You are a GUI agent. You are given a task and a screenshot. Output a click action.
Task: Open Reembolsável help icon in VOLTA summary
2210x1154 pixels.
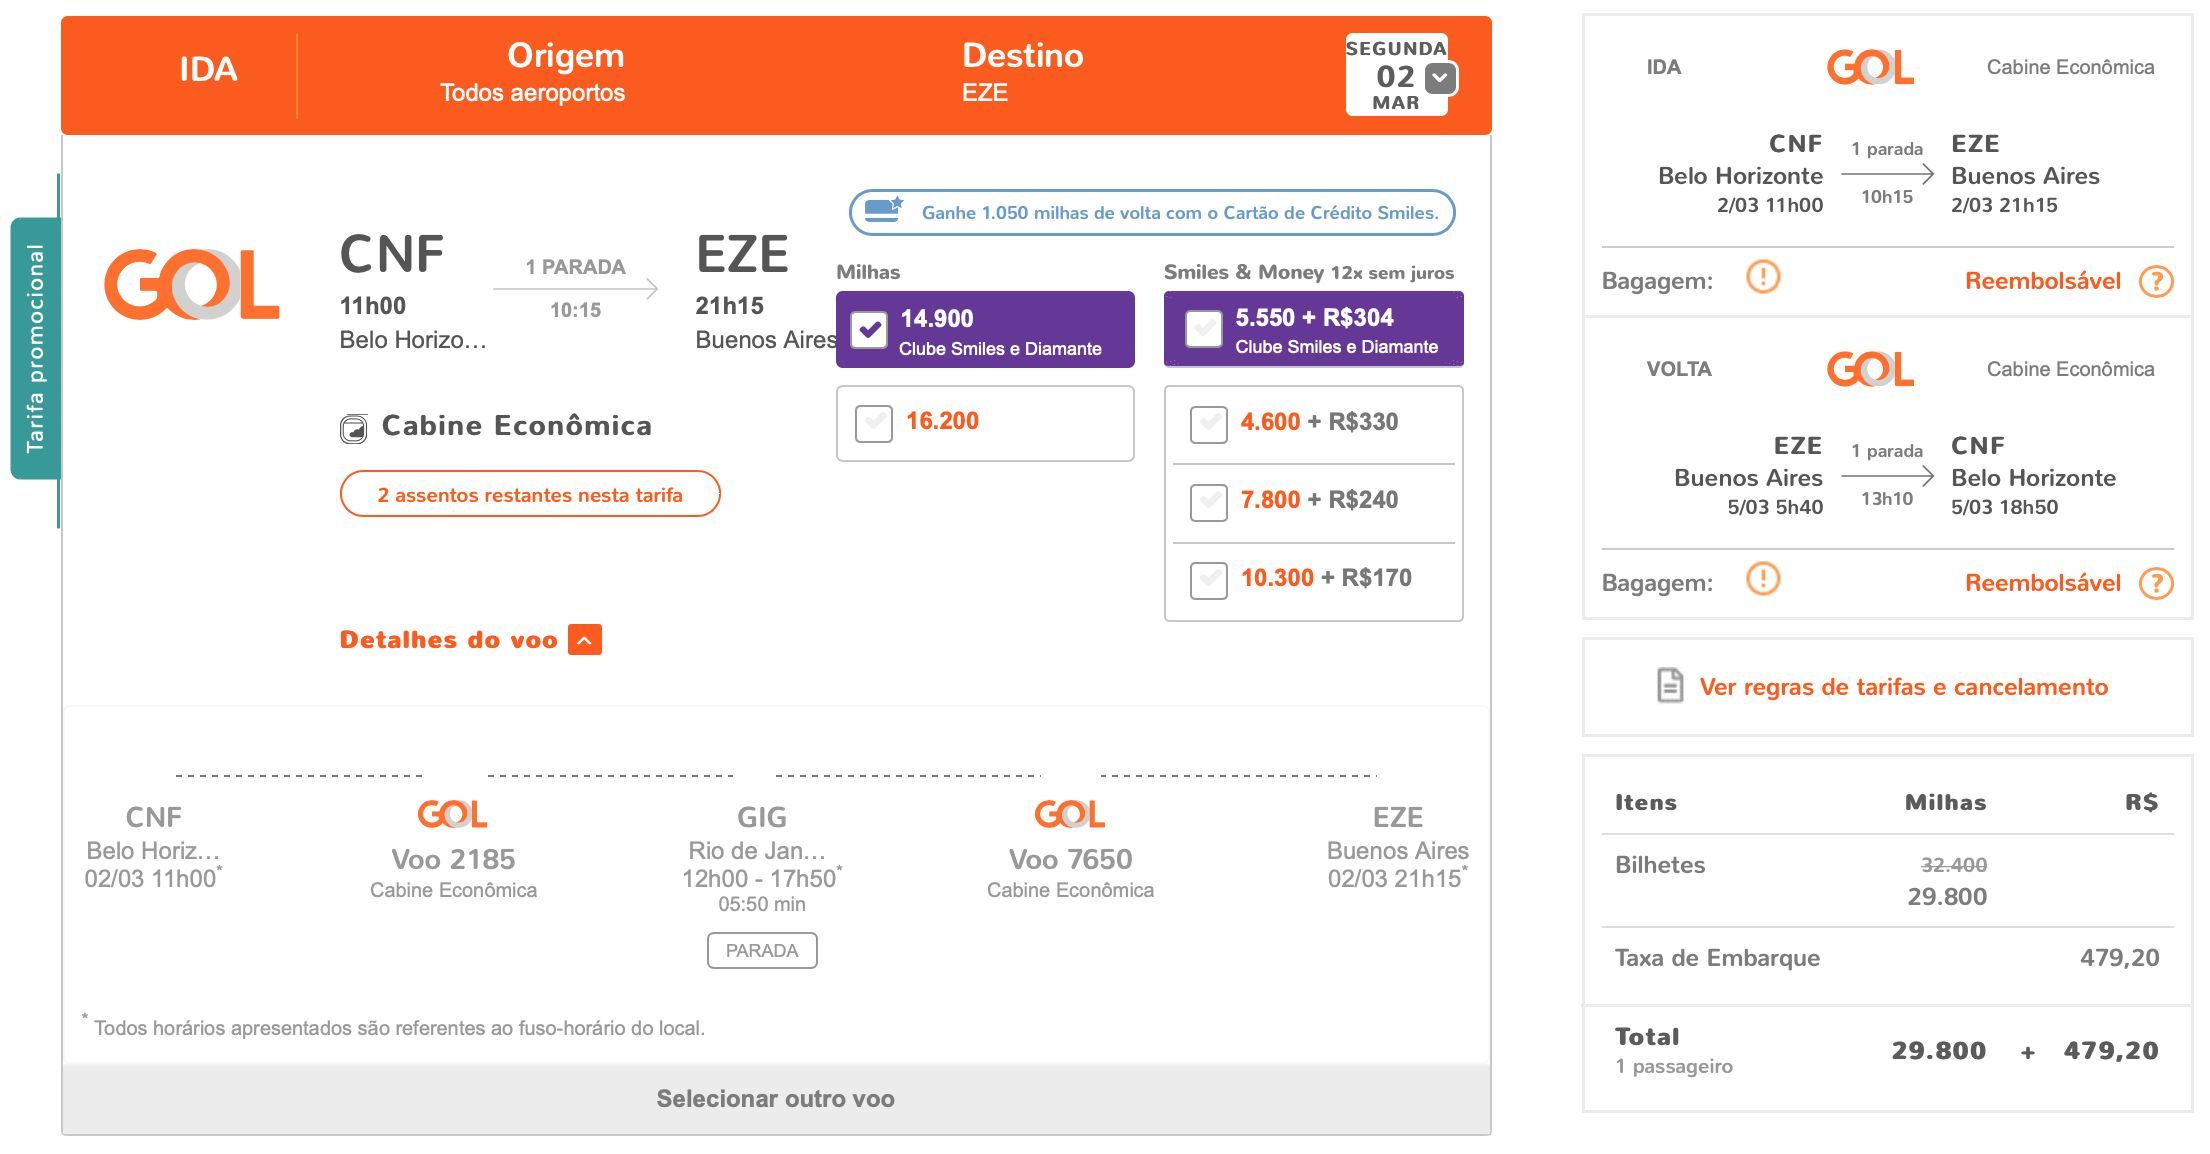tap(2156, 584)
